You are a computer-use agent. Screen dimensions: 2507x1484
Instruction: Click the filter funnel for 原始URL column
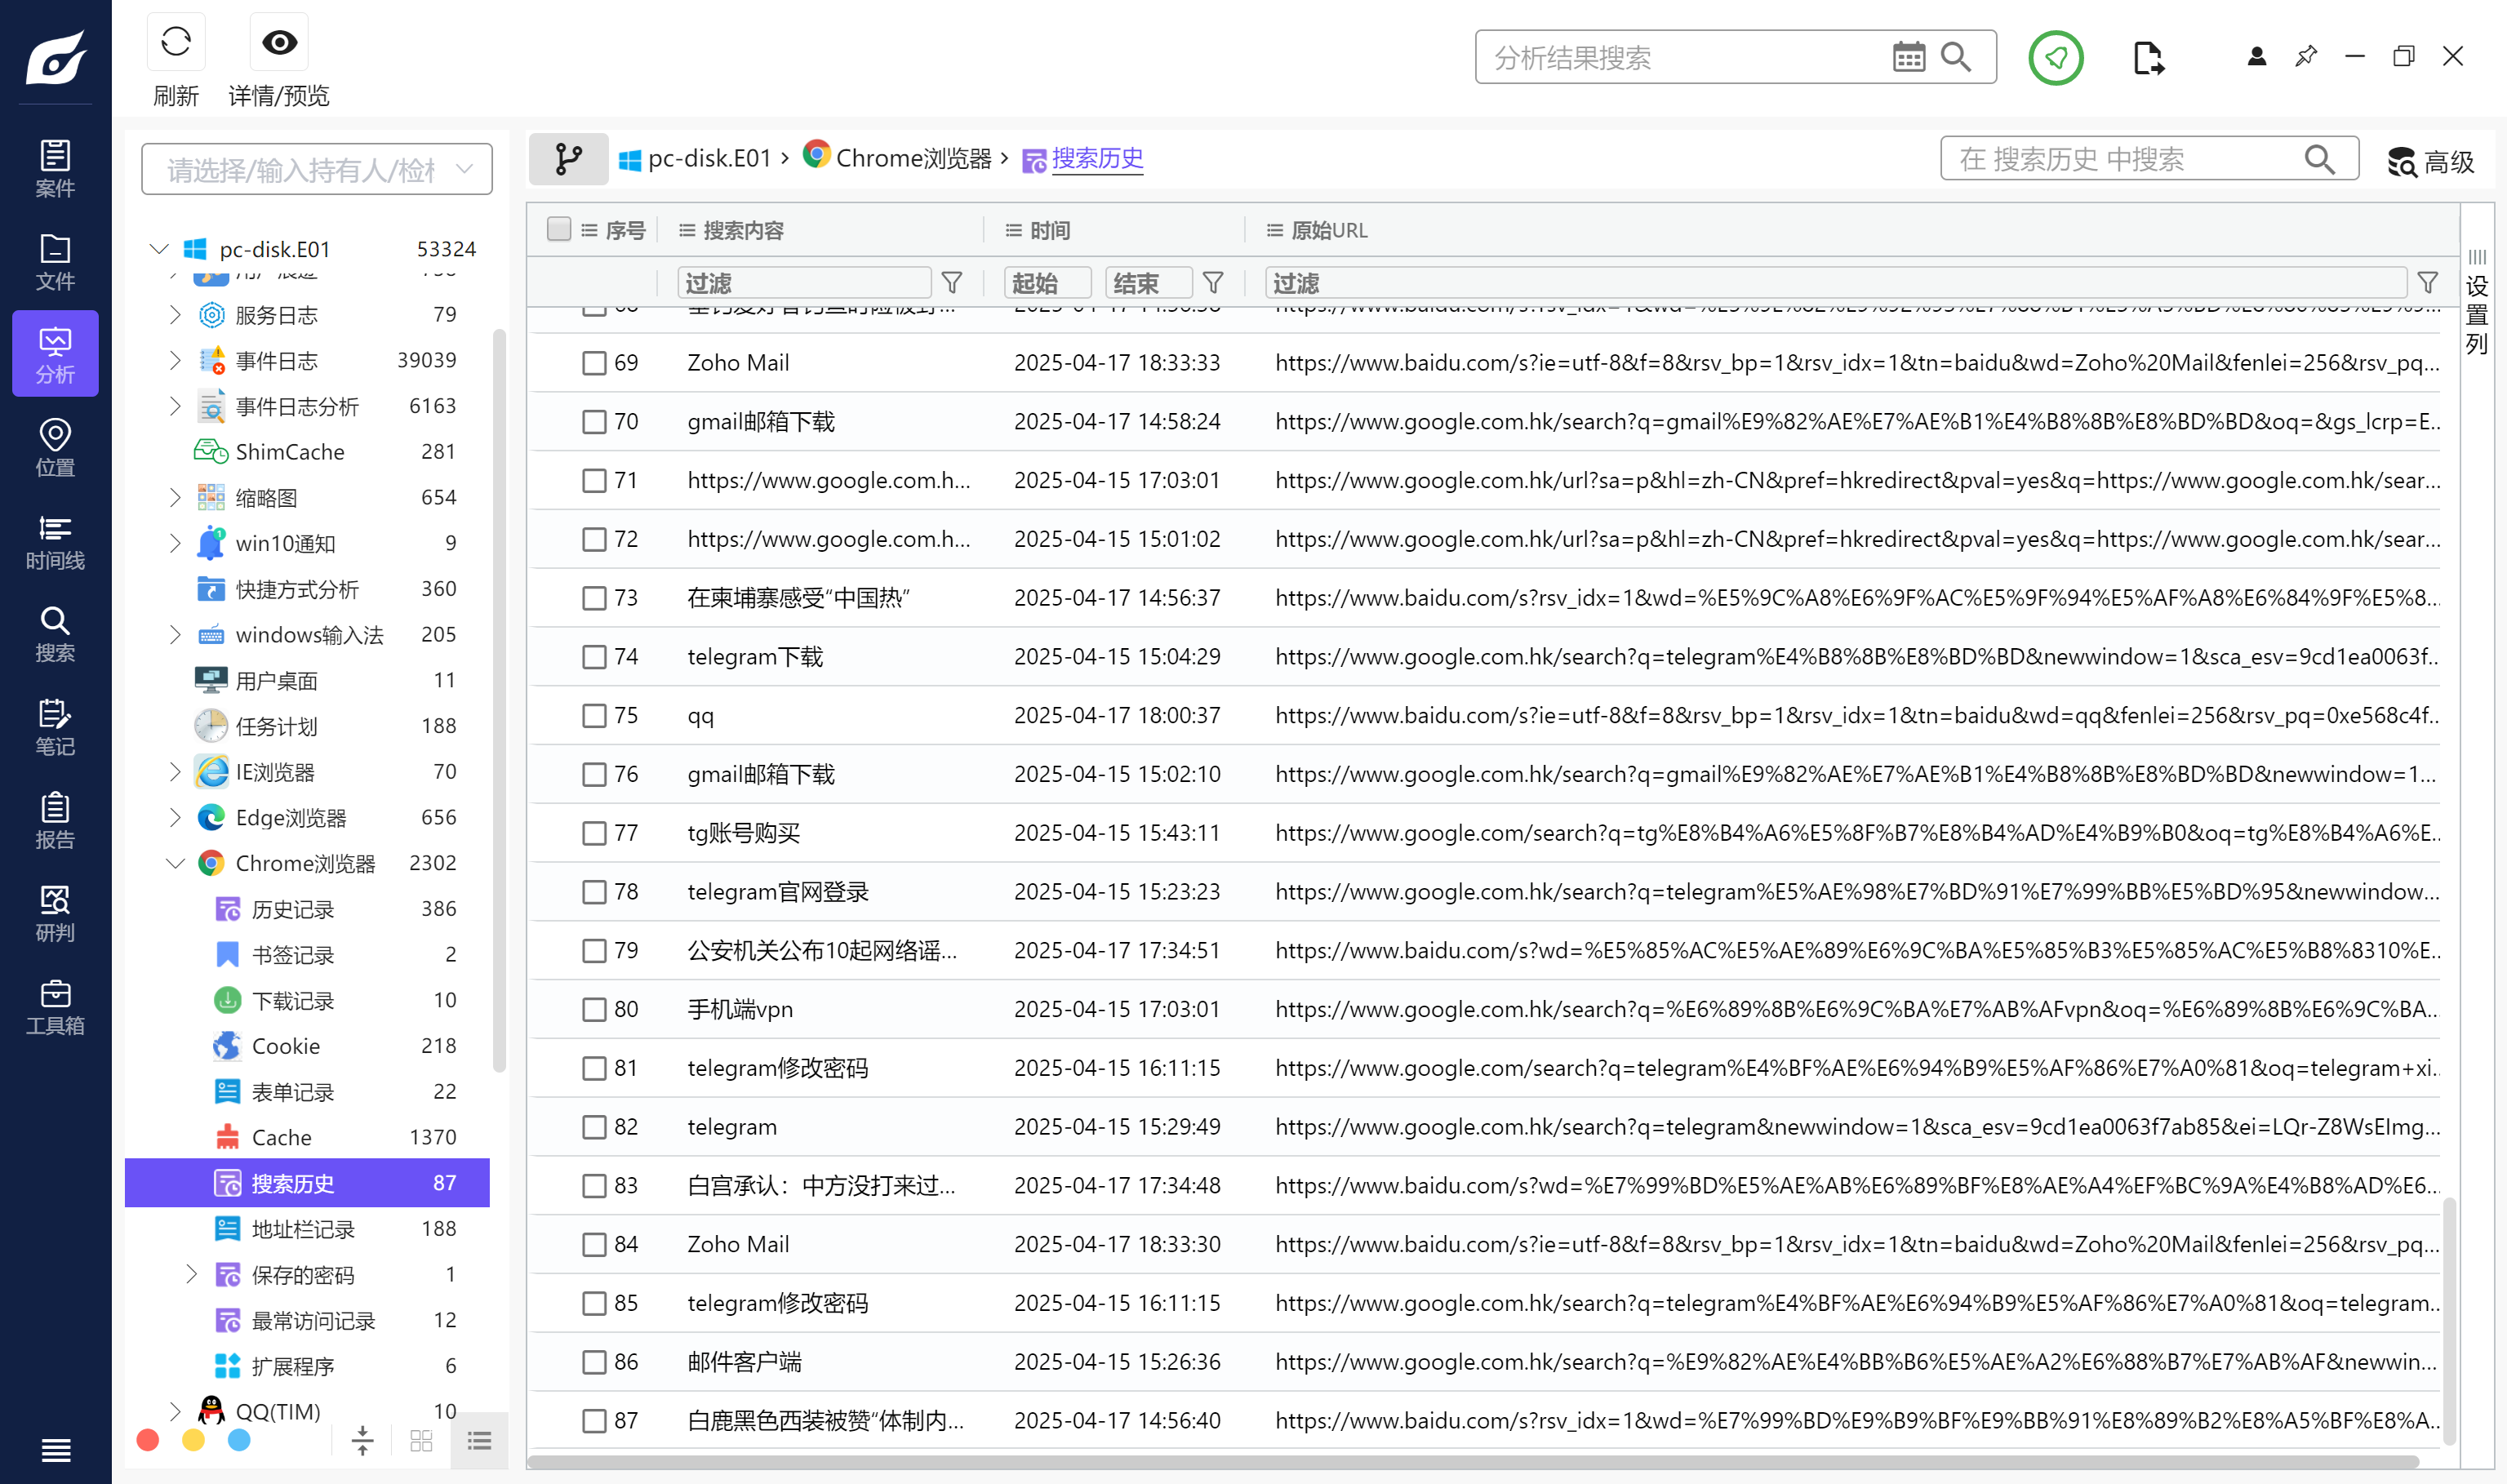[x=2427, y=283]
